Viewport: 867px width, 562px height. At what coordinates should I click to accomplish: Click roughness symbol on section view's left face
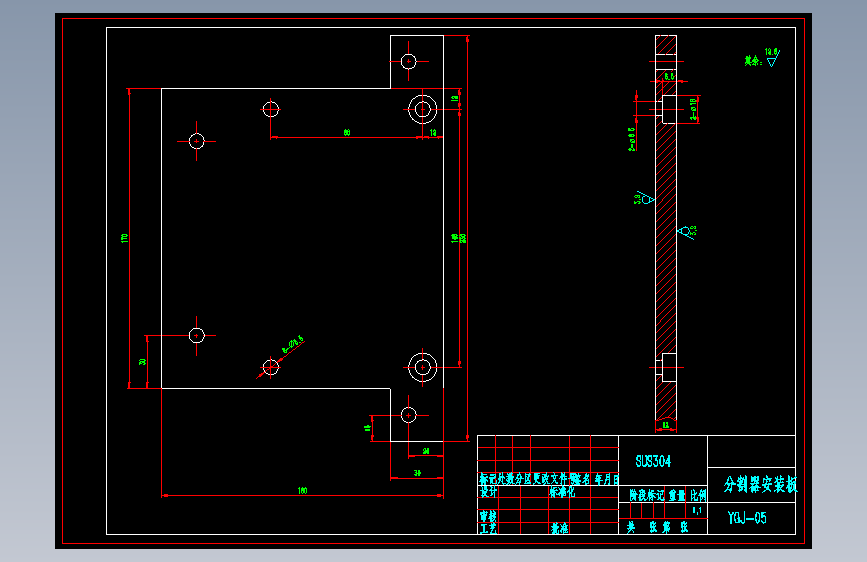(x=645, y=198)
